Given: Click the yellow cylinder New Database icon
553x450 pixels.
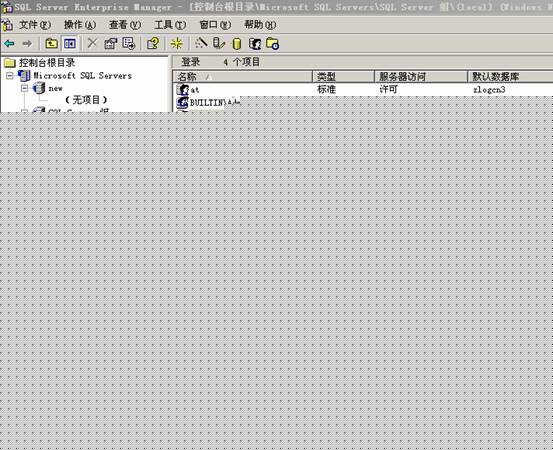Looking at the screenshot, I should point(237,44).
